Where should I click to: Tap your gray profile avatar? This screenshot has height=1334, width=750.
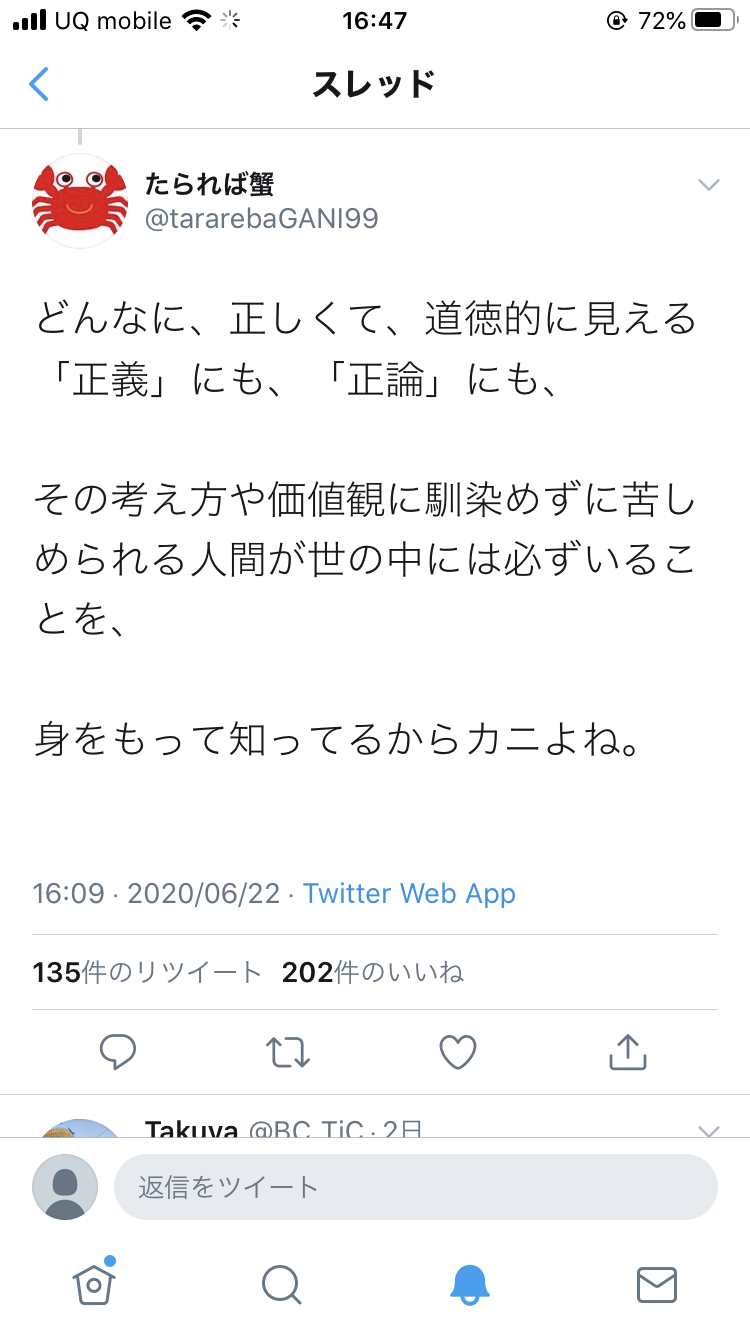tap(65, 1187)
